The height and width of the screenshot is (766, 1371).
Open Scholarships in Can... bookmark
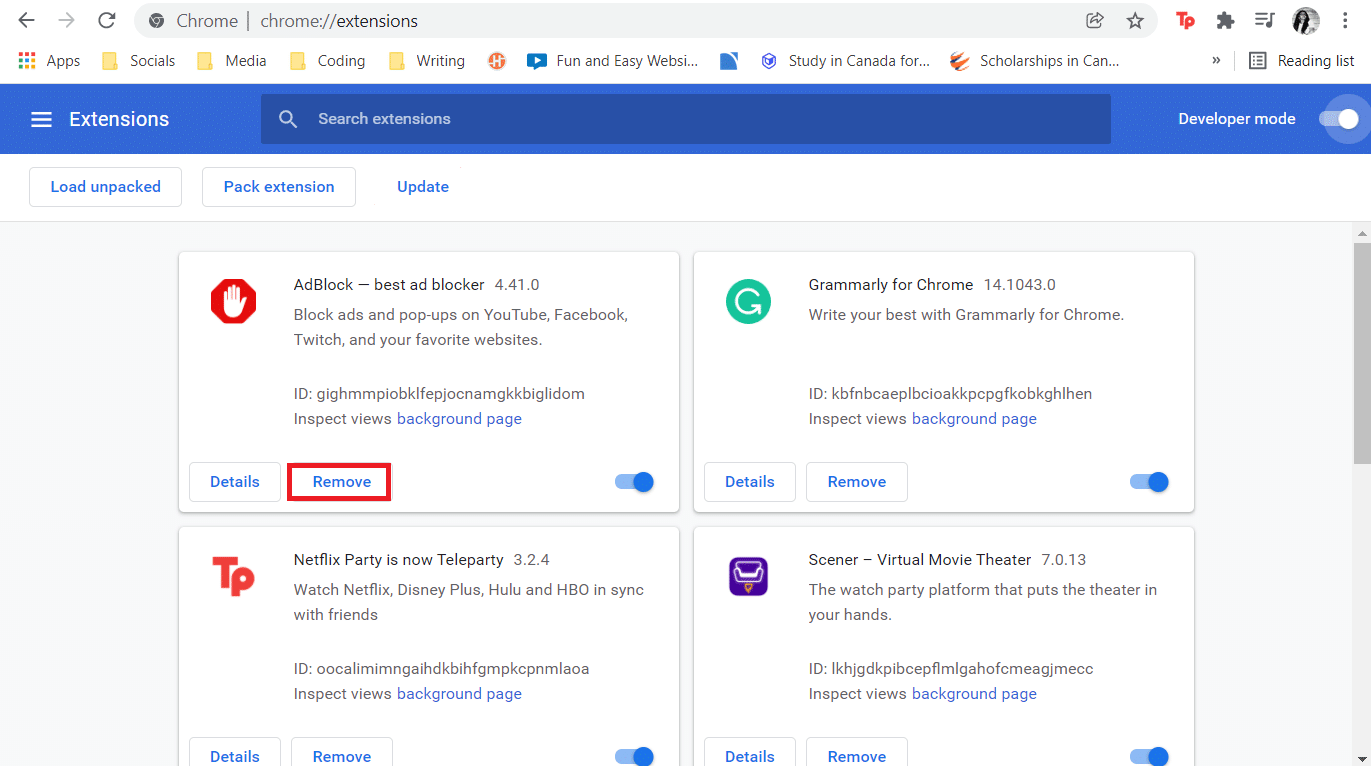click(x=1034, y=61)
